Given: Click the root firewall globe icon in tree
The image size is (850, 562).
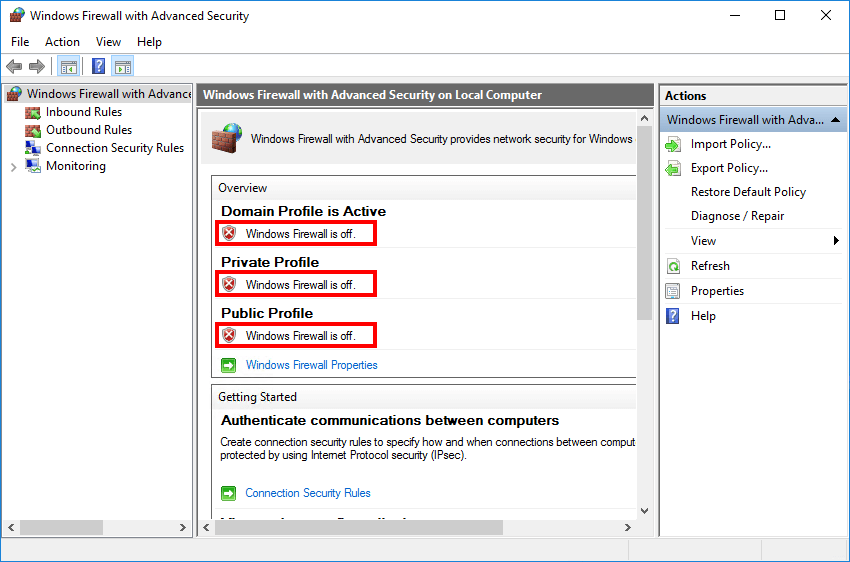Looking at the screenshot, I should pos(14,94).
